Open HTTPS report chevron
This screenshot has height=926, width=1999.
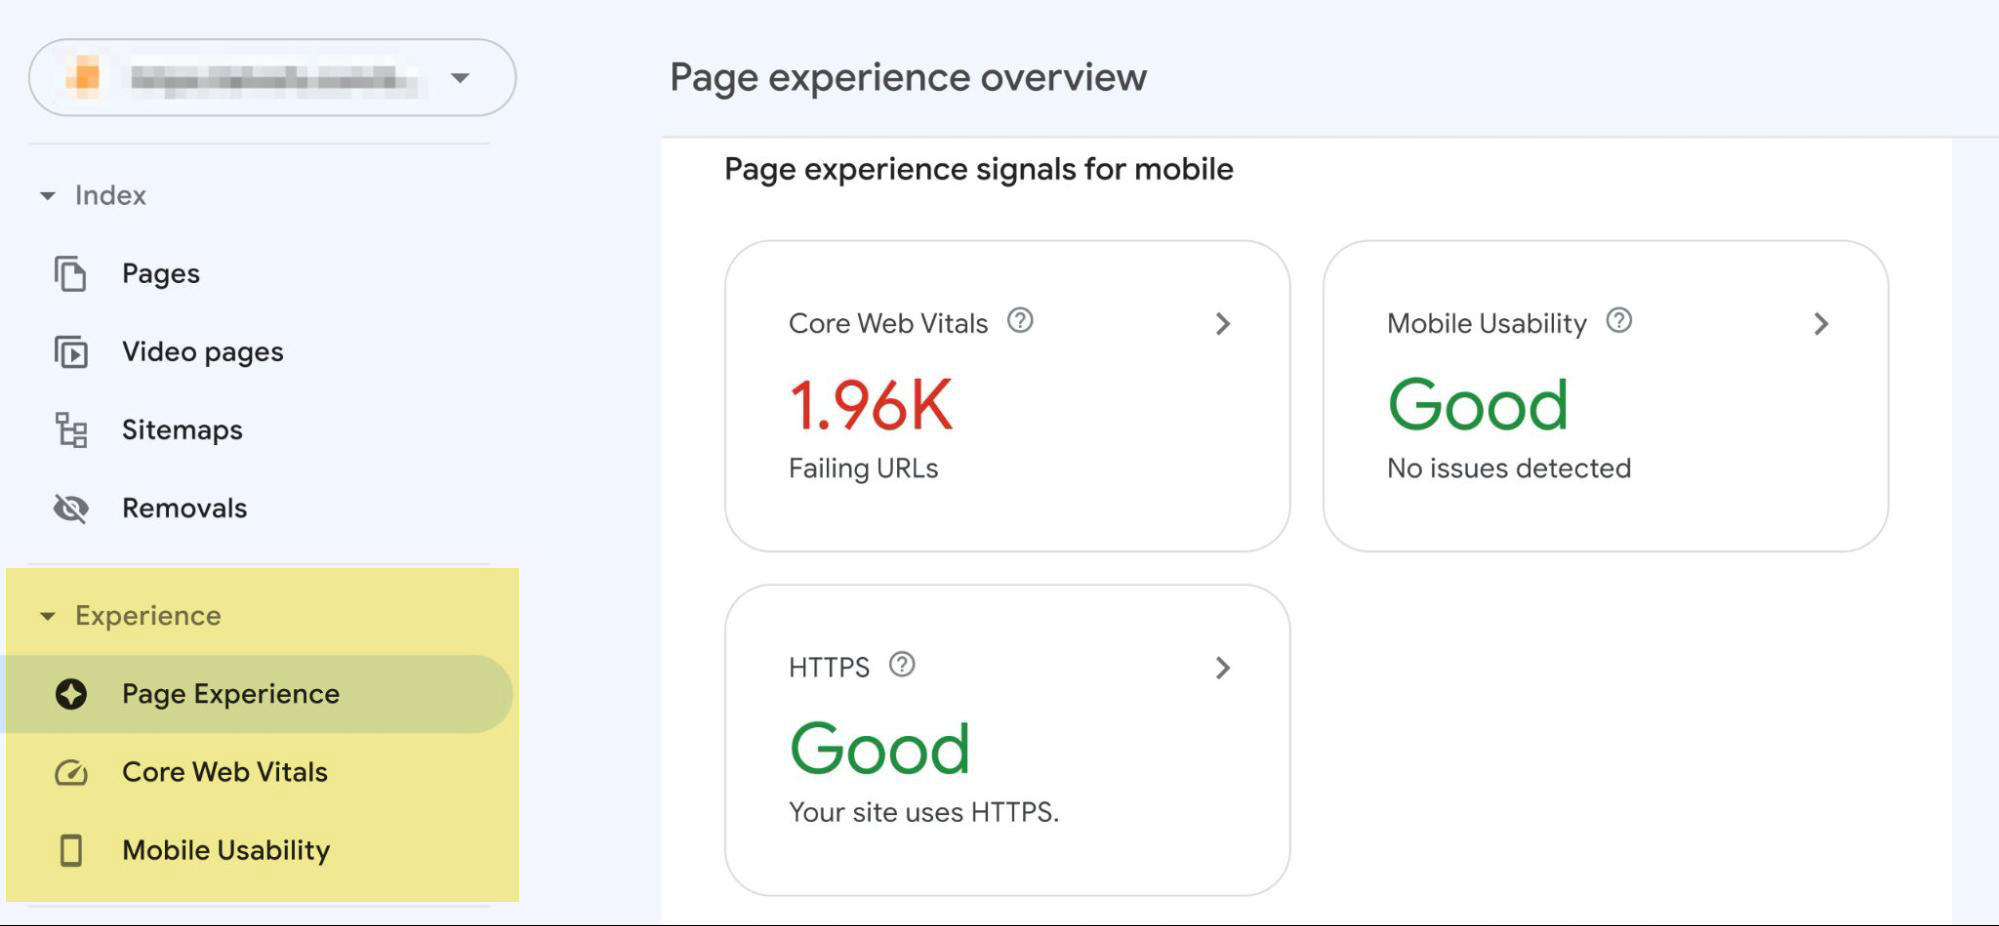click(1222, 668)
